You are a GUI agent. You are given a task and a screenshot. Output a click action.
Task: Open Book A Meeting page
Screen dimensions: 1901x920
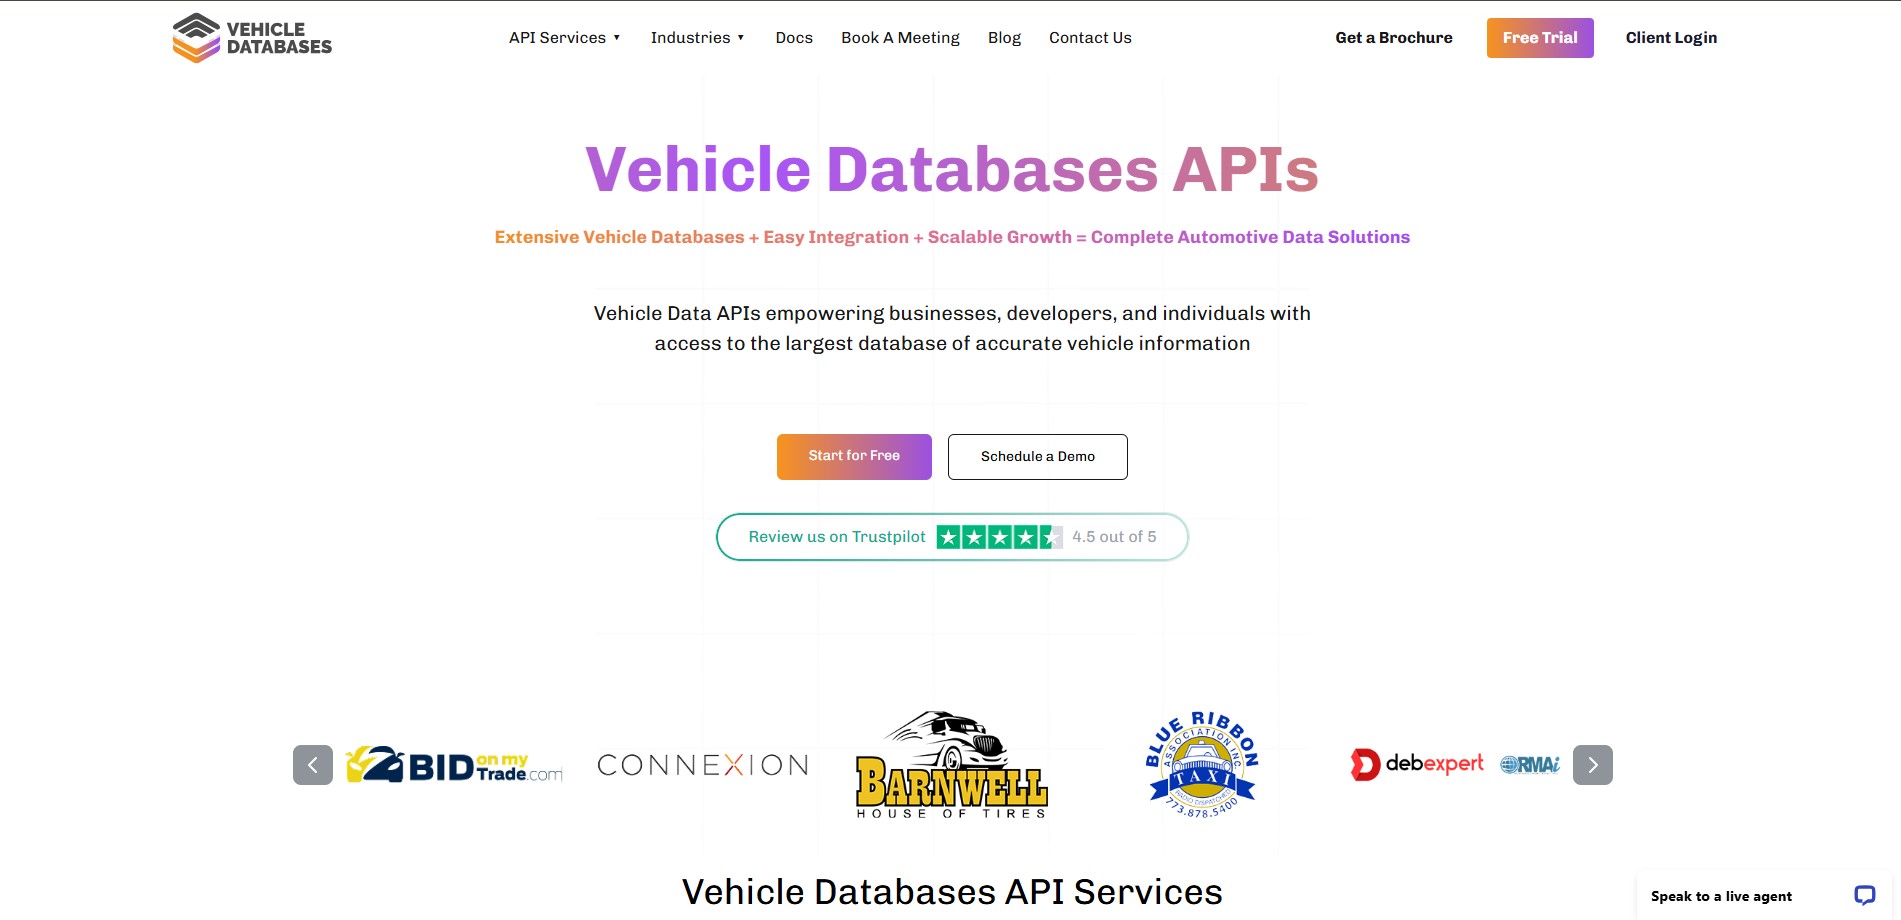[x=900, y=38]
